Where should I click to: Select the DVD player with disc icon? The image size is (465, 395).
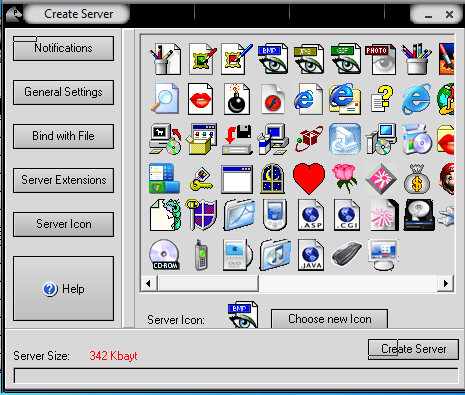click(237, 255)
